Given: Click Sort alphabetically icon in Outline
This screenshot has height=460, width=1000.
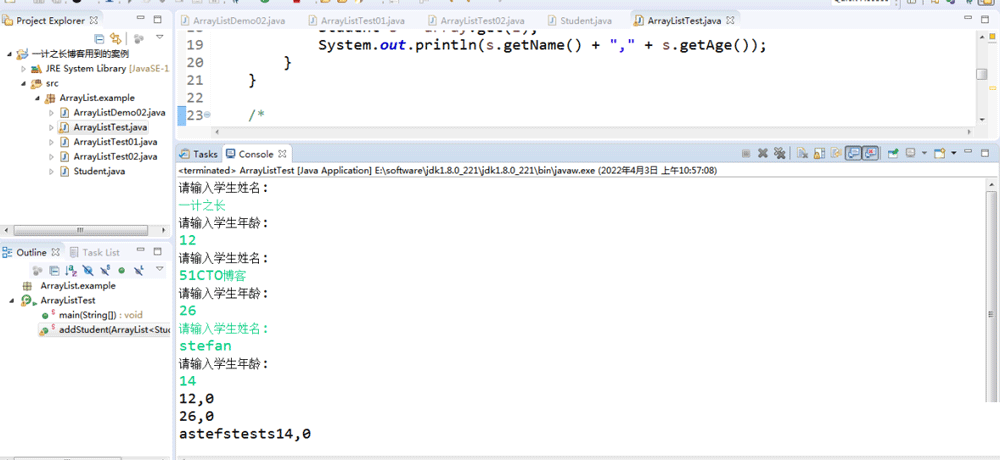Looking at the screenshot, I should click(72, 271).
